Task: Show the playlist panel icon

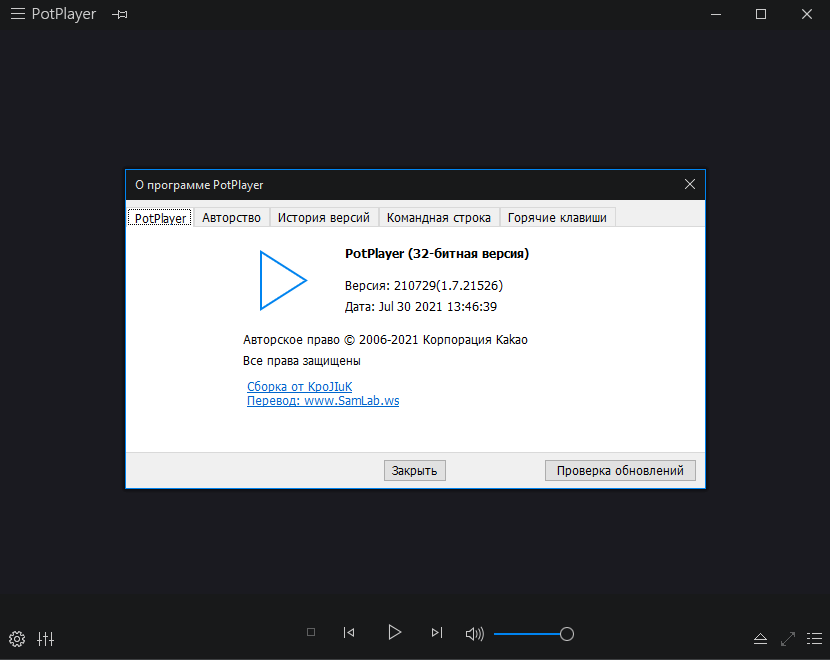Action: [x=815, y=639]
